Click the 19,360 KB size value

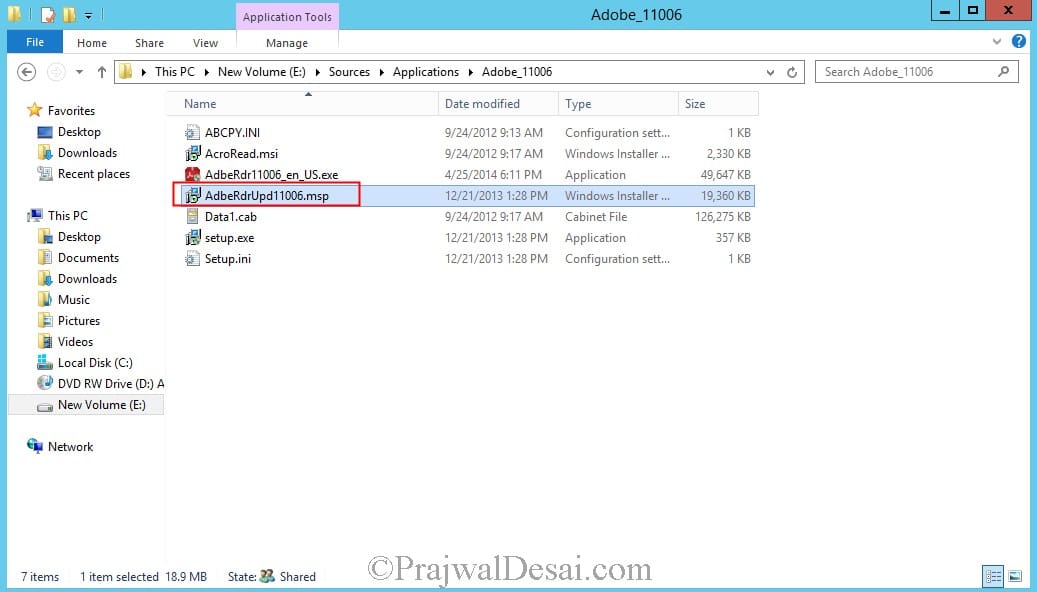tap(726, 196)
